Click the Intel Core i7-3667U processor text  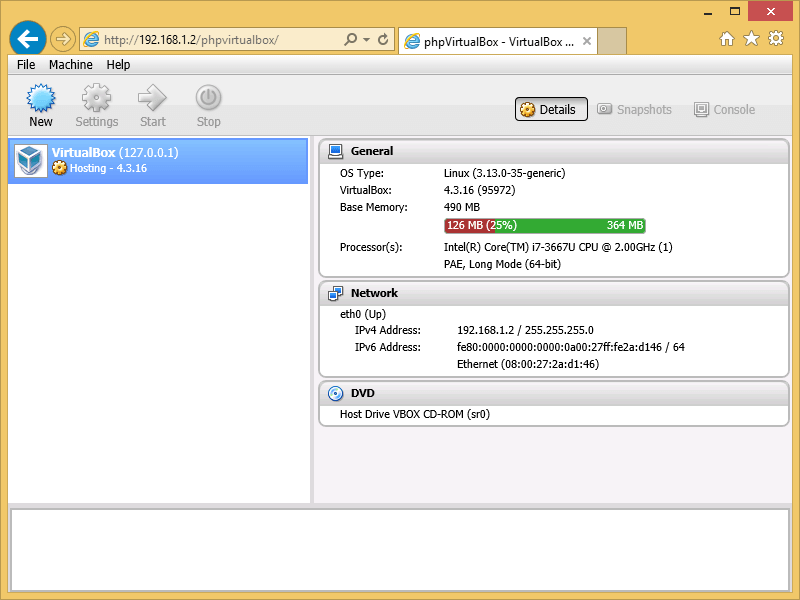click(x=558, y=247)
